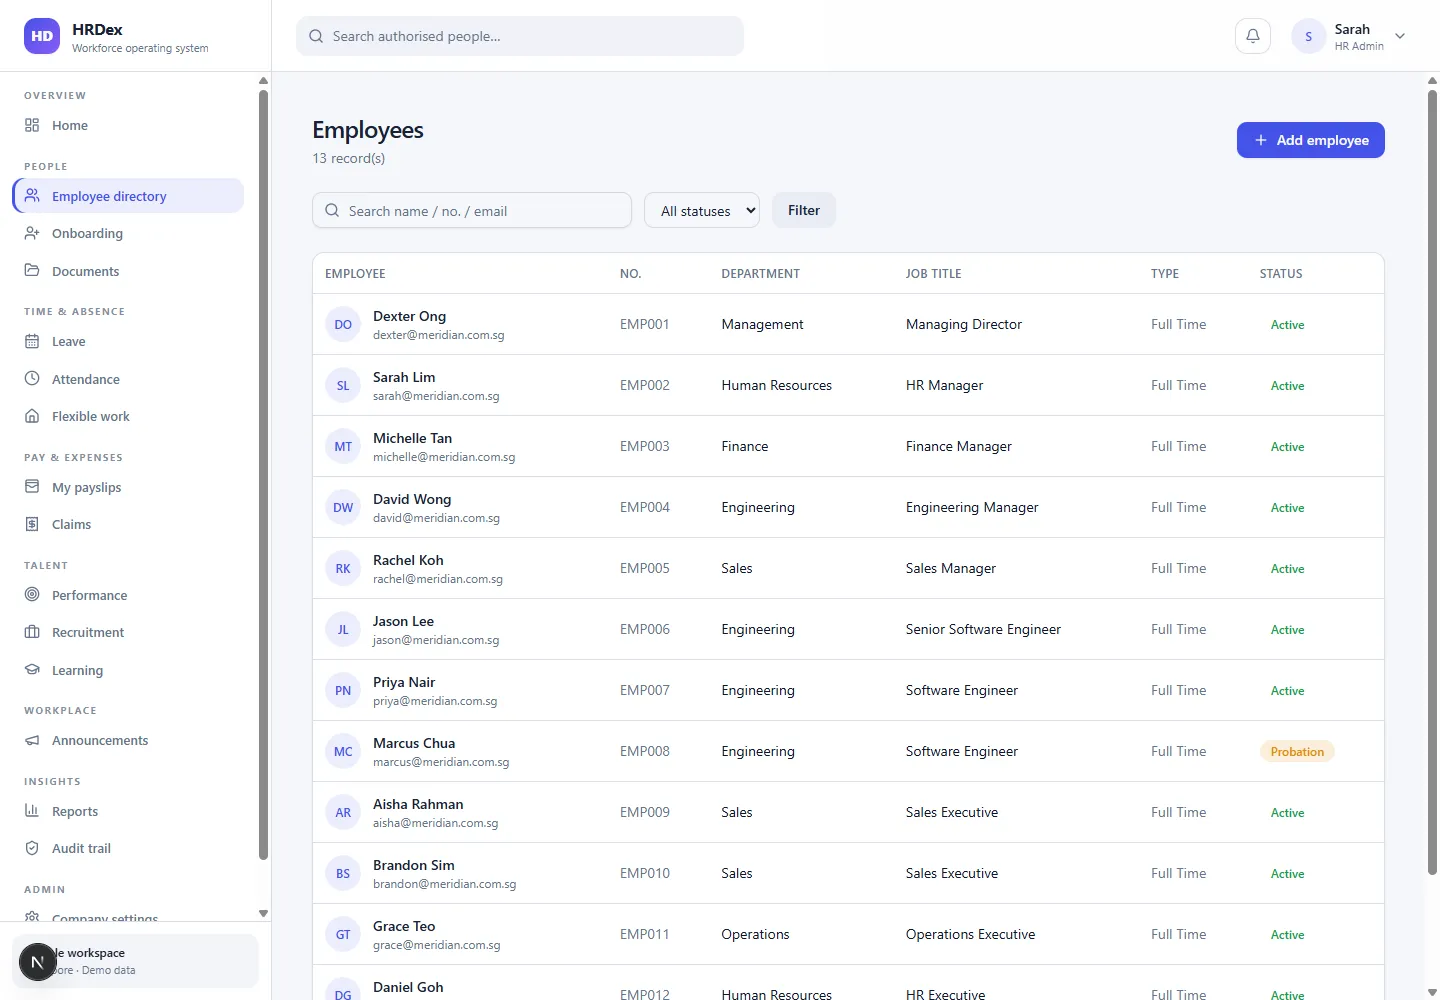The image size is (1440, 1000).
Task: Open Brandon Sim's employee record
Action: [x=848, y=873]
